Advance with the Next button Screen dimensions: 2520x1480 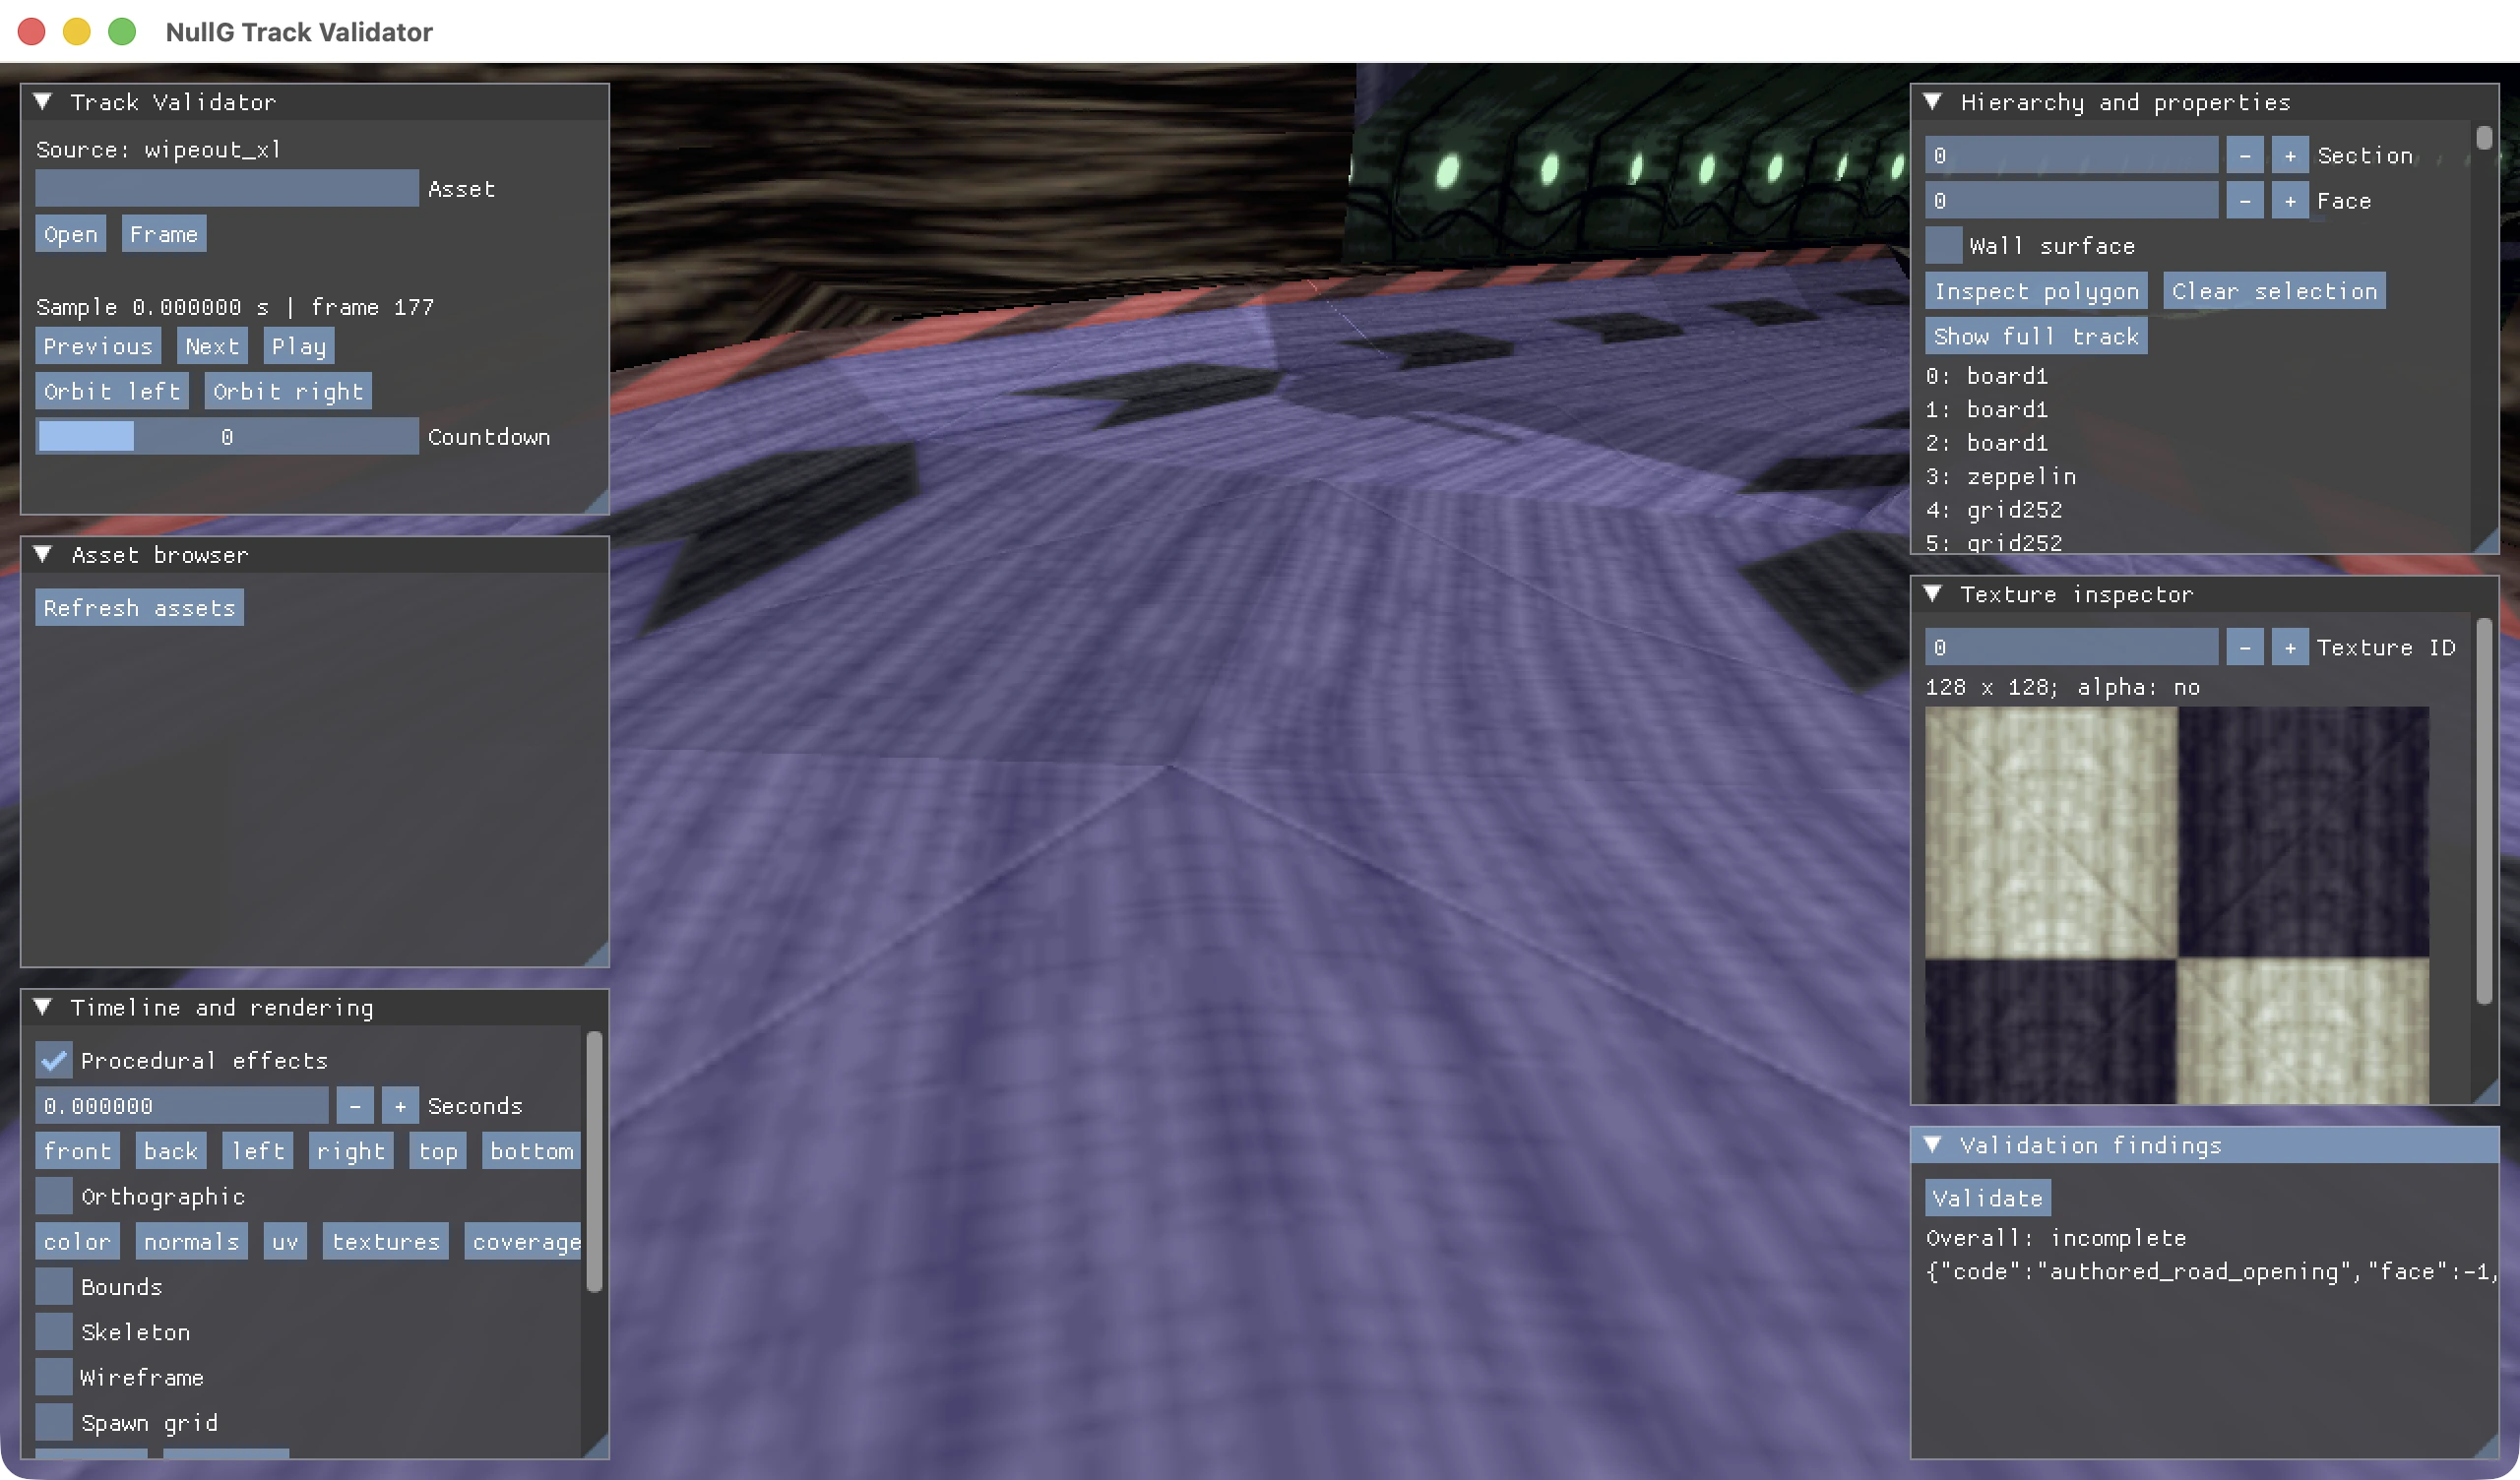point(213,346)
